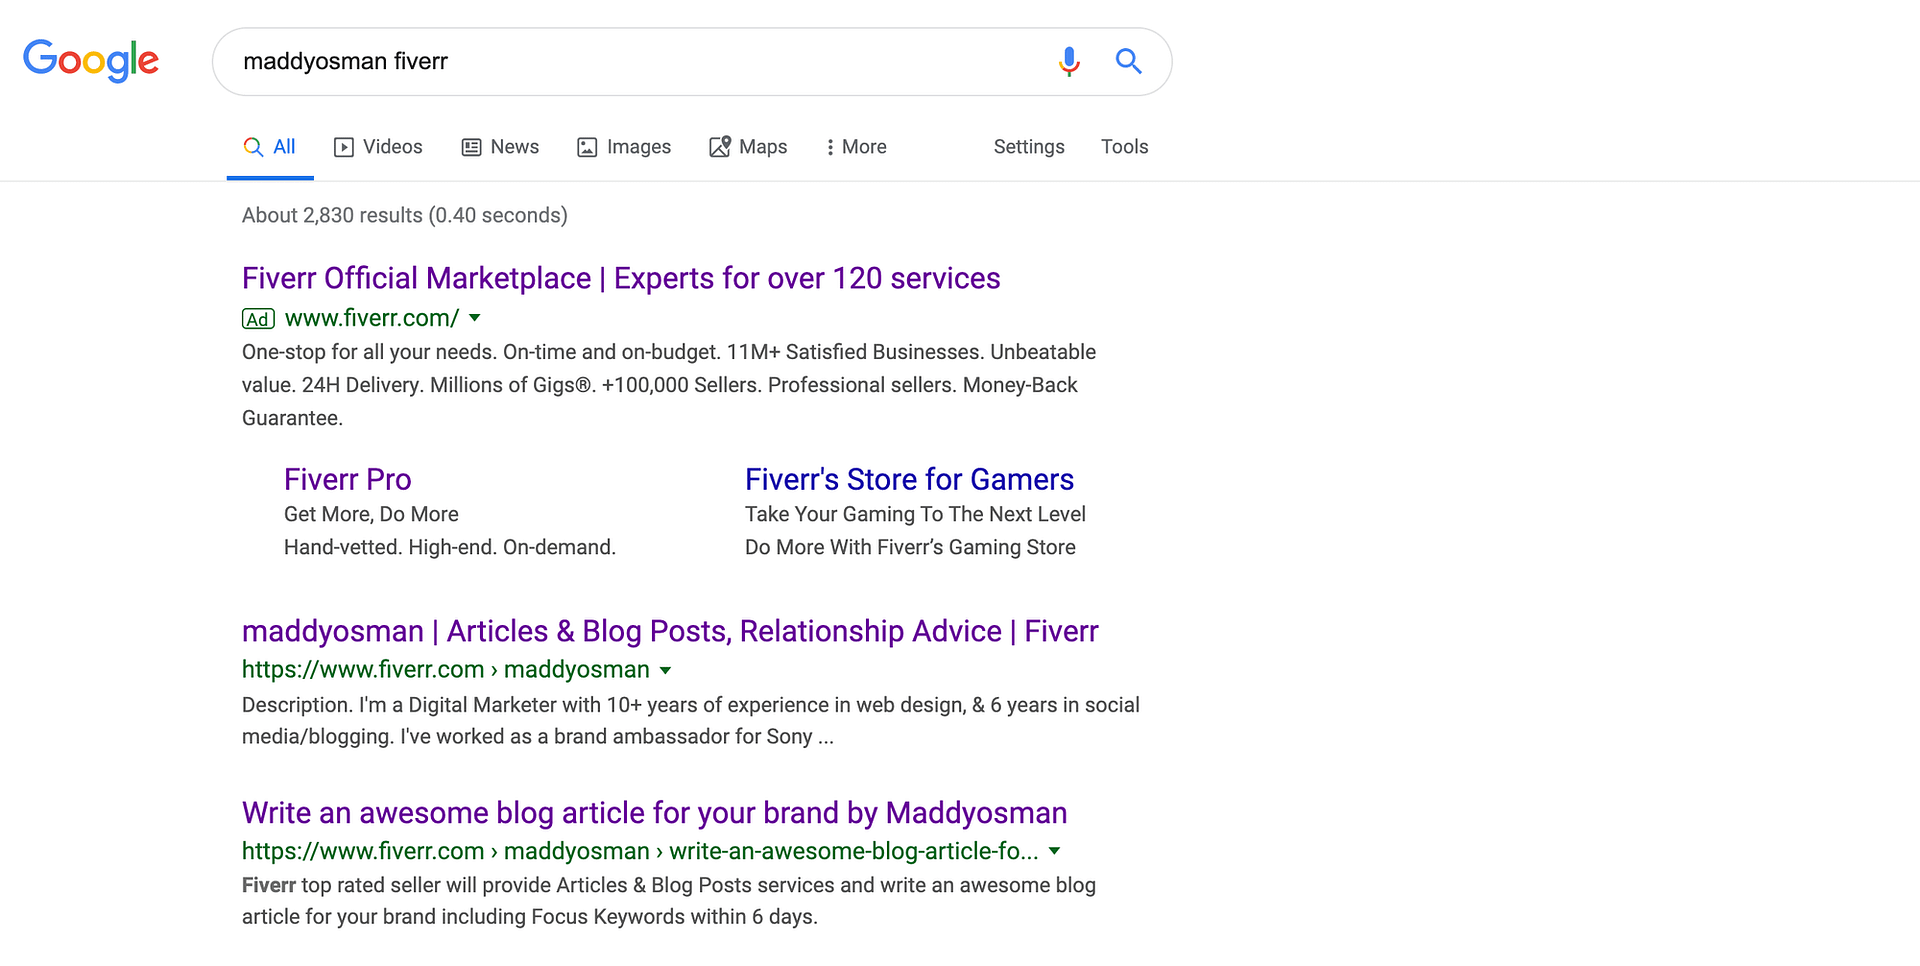This screenshot has width=1920, height=966.
Task: Activate voice search microphone
Action: (1069, 61)
